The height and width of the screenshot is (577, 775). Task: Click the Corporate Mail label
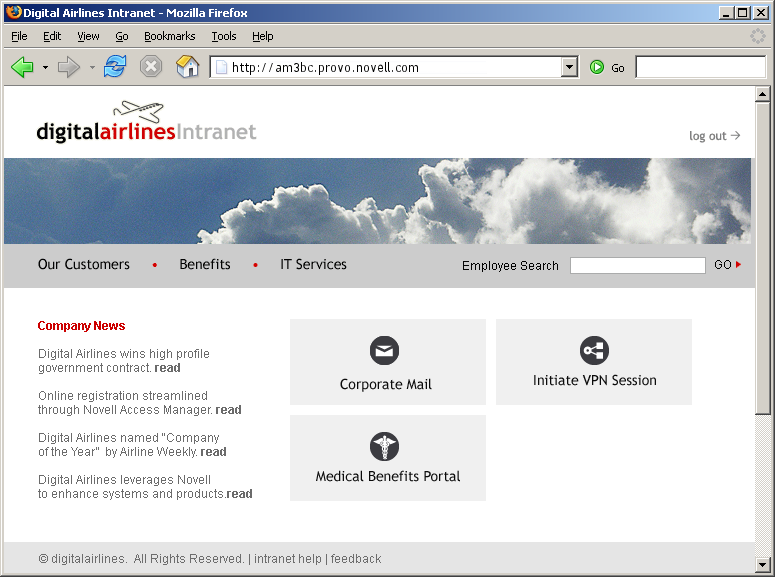click(386, 384)
